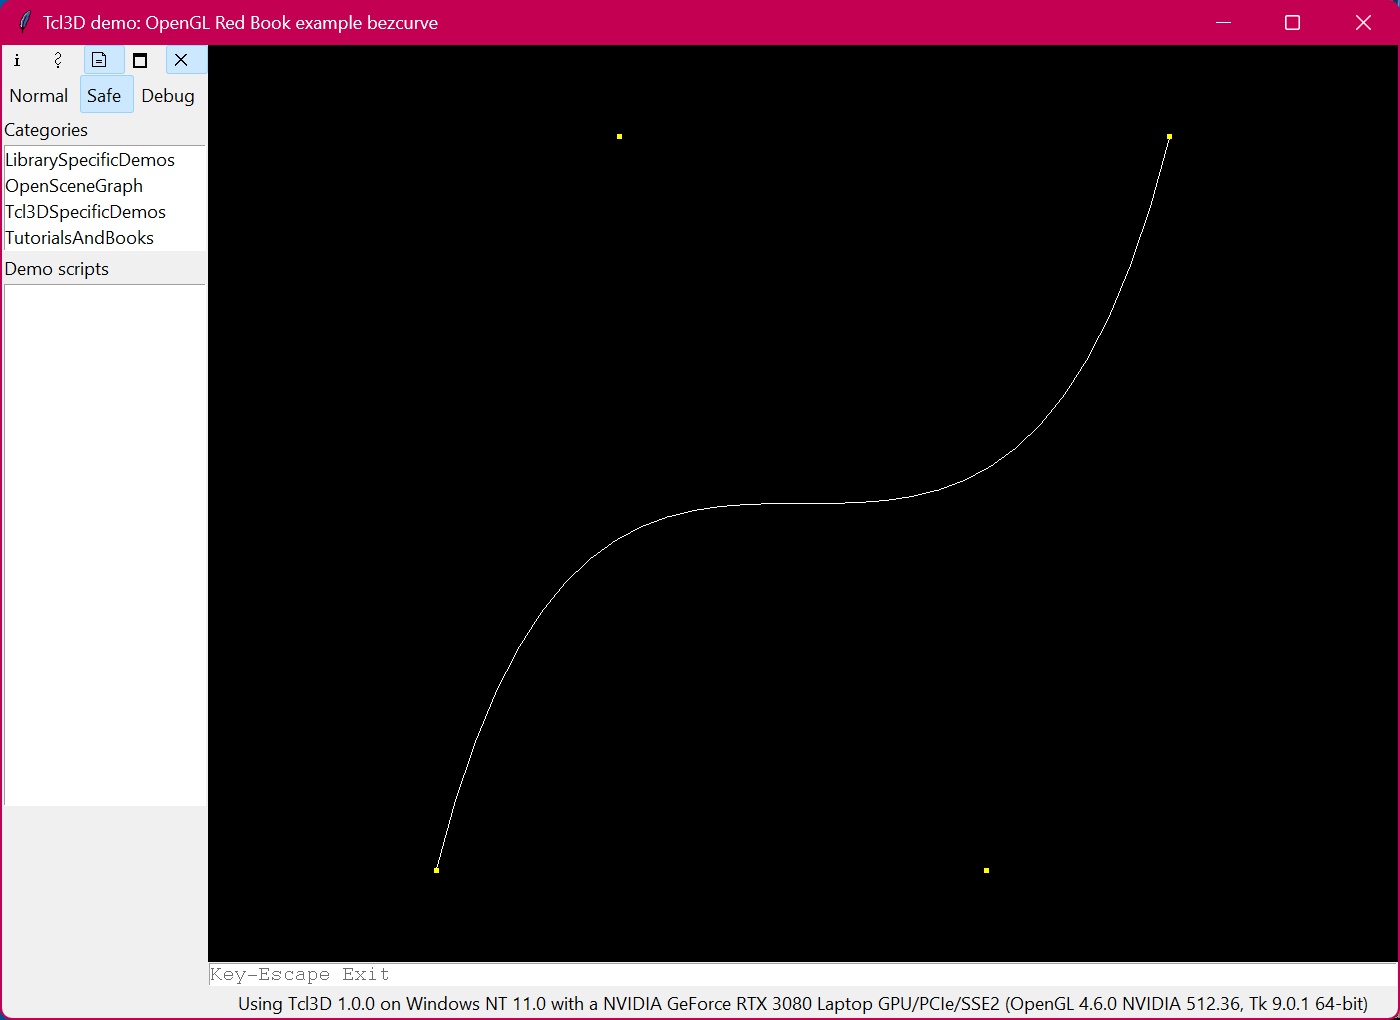1400x1020 pixels.
Task: Choose TutorialsAndBooks category
Action: [104, 238]
